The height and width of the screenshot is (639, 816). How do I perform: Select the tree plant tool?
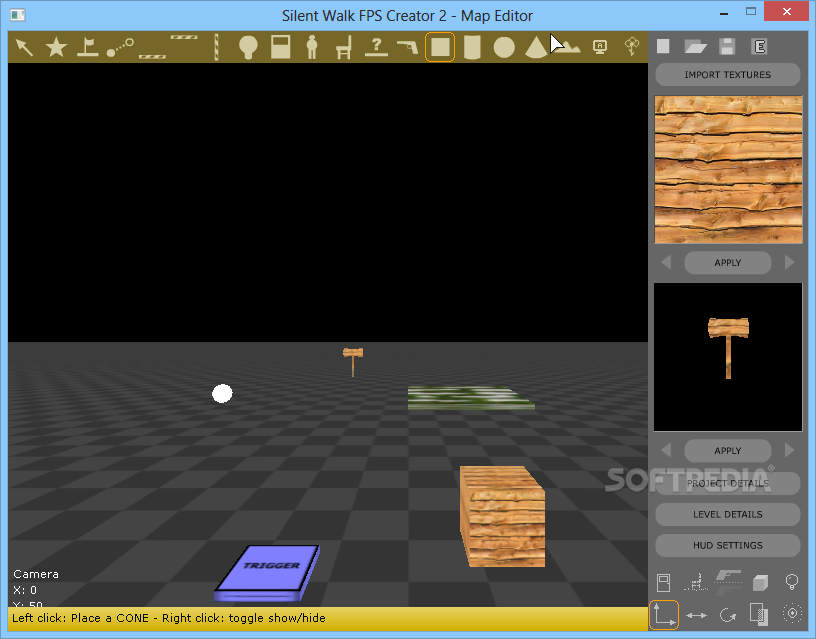point(632,47)
